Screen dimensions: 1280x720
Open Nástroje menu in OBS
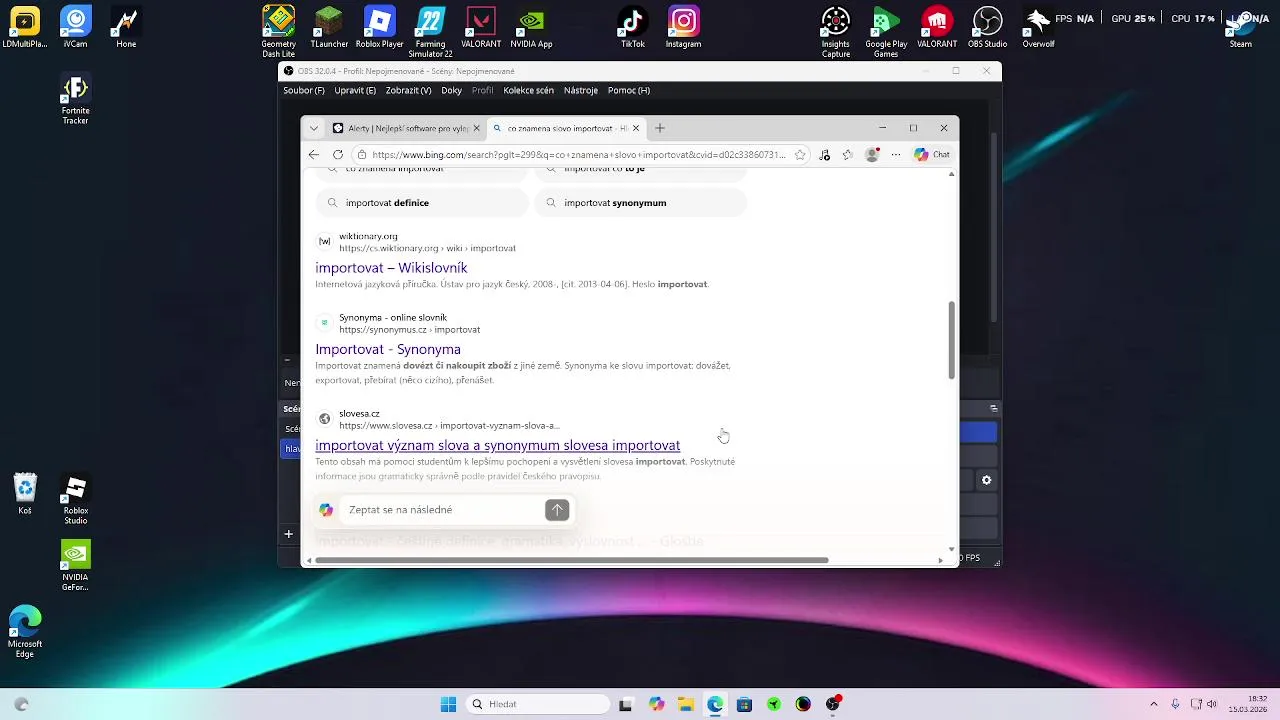tap(581, 90)
